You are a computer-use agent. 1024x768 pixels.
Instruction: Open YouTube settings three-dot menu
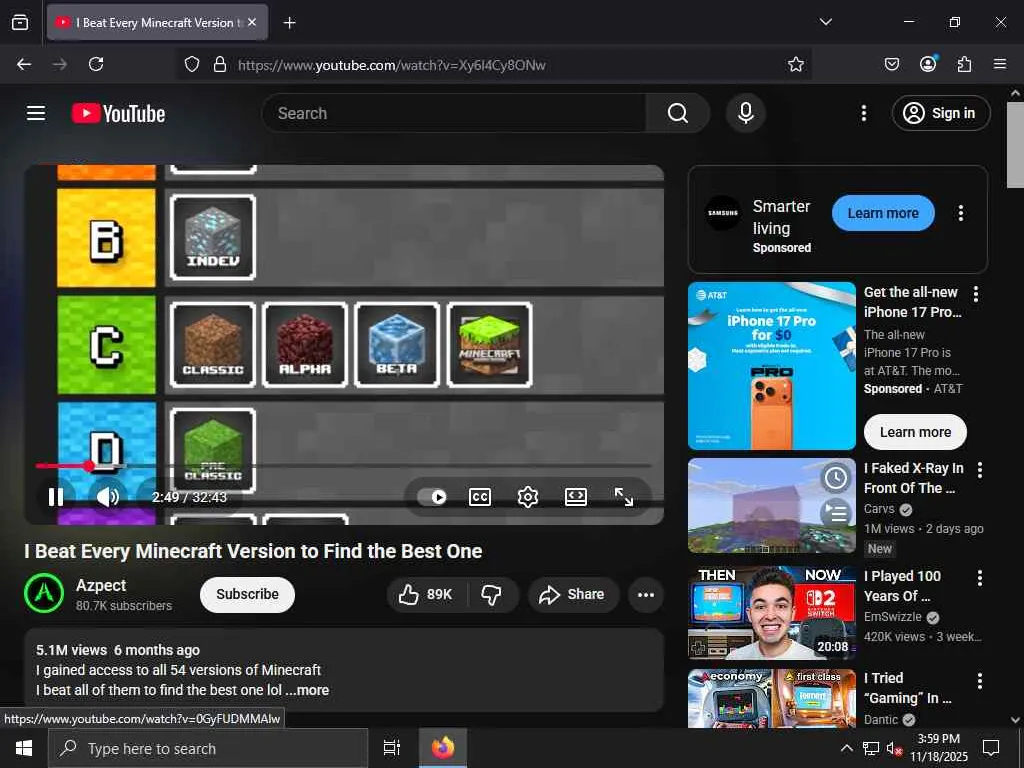tap(863, 113)
